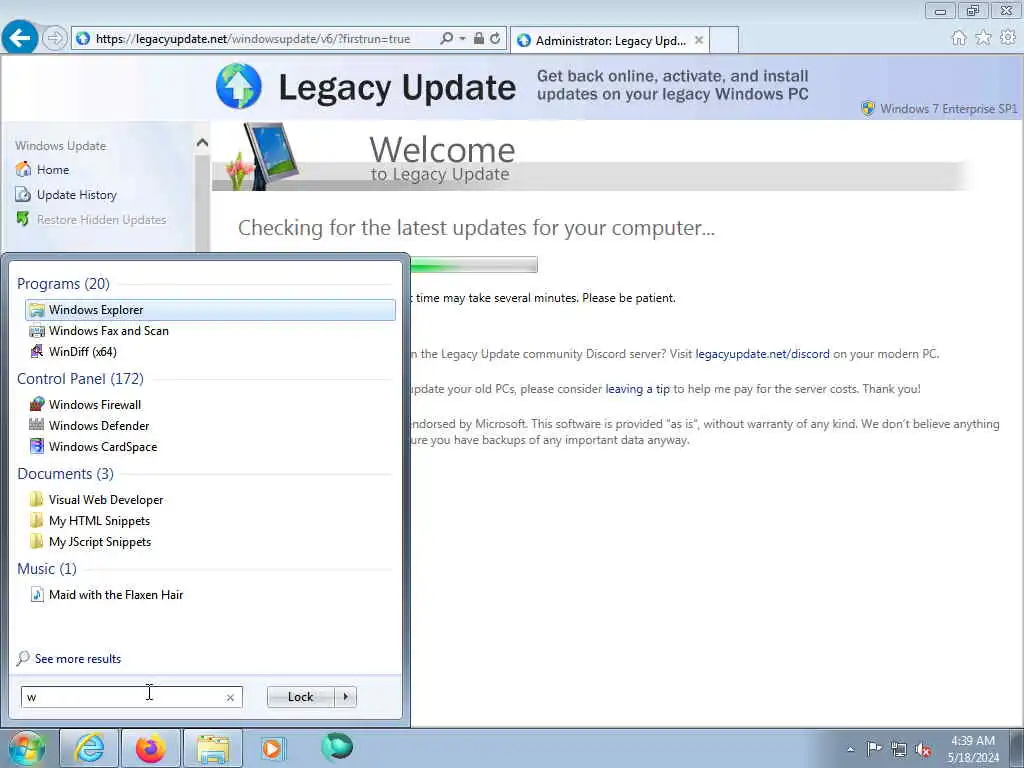Click the Windows Start orb
Image resolution: width=1024 pixels, height=768 pixels.
26,749
